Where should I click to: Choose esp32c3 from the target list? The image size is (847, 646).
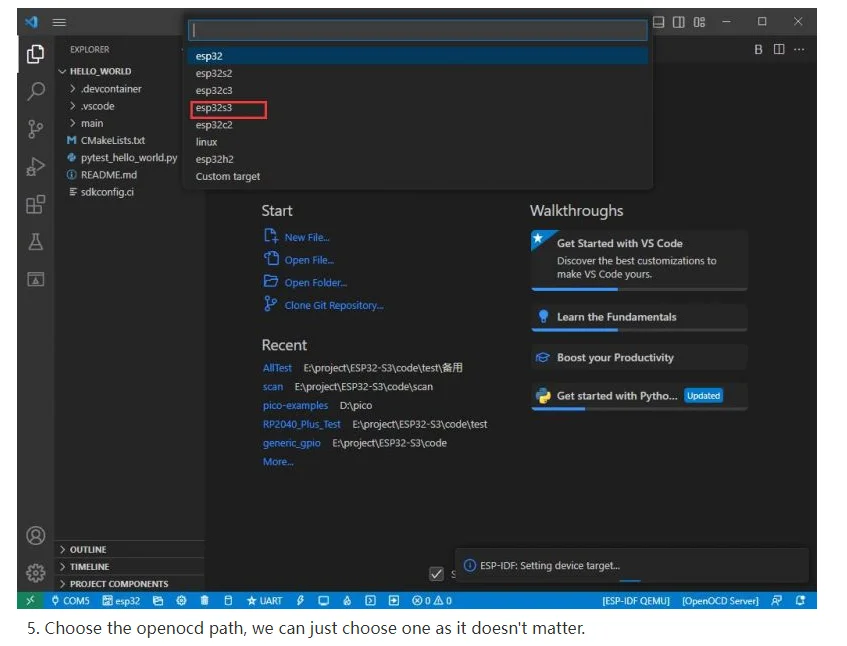(418, 90)
